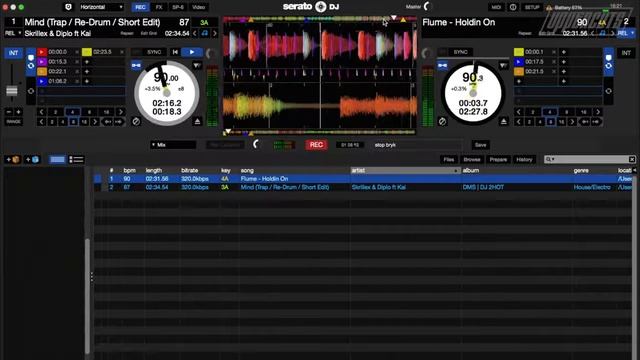Select track row Mind (Trap / Re-Drum / Short Edit)
The height and width of the screenshot is (360, 640).
[x=362, y=187]
